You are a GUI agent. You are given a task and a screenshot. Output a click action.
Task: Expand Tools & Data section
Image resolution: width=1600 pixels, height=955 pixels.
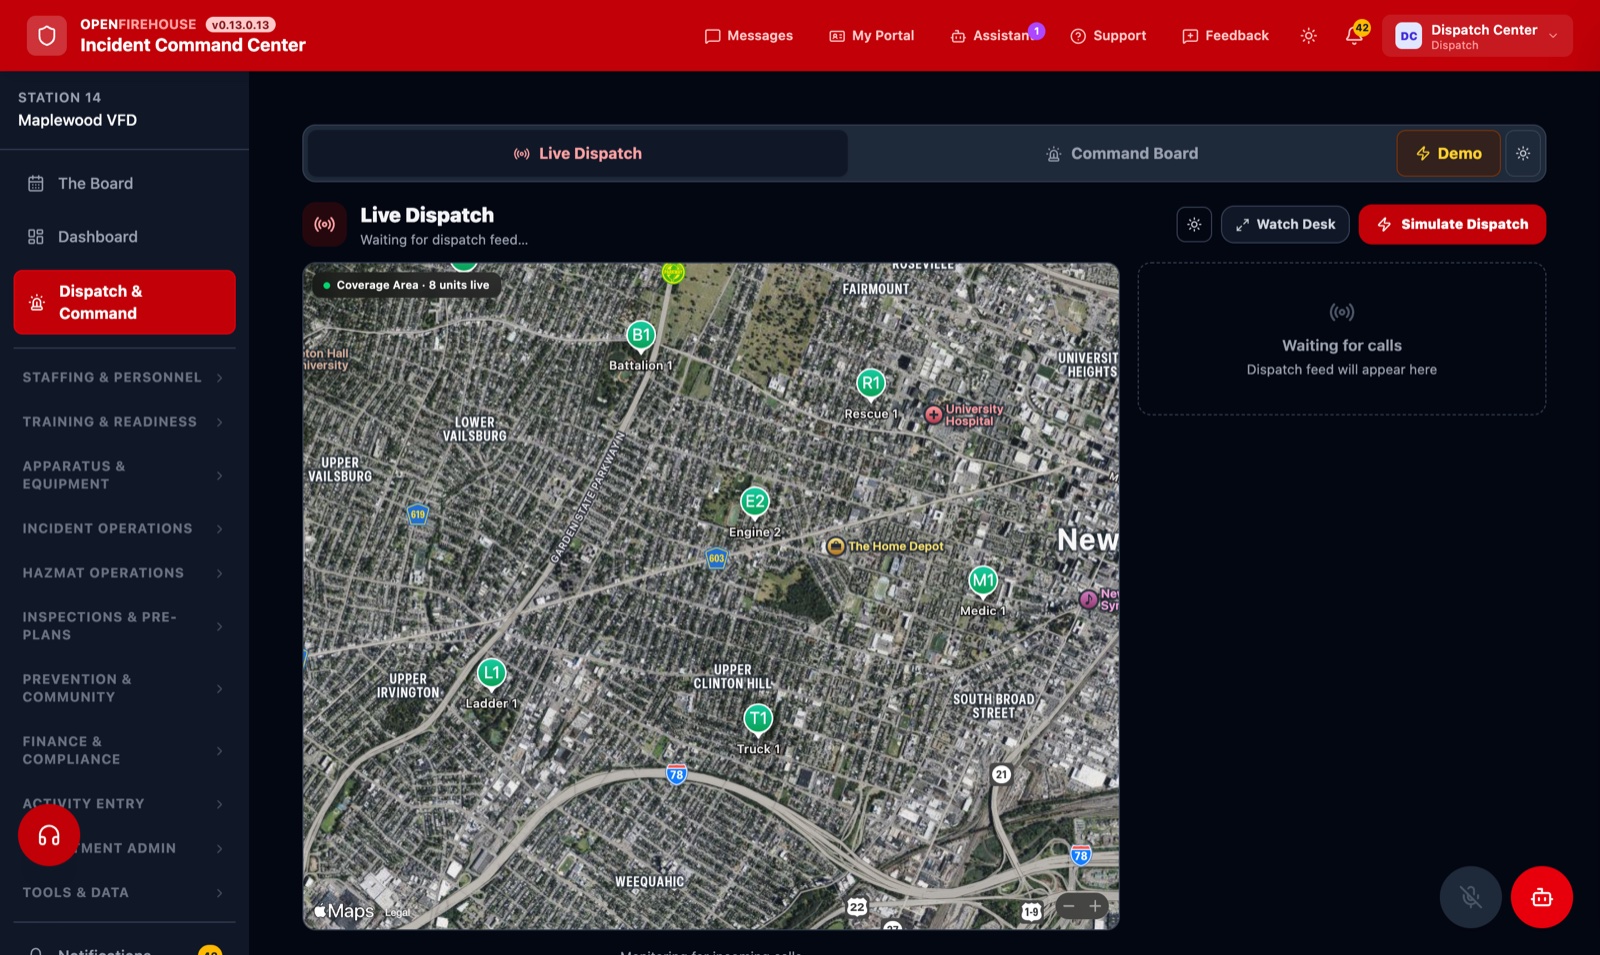click(124, 893)
